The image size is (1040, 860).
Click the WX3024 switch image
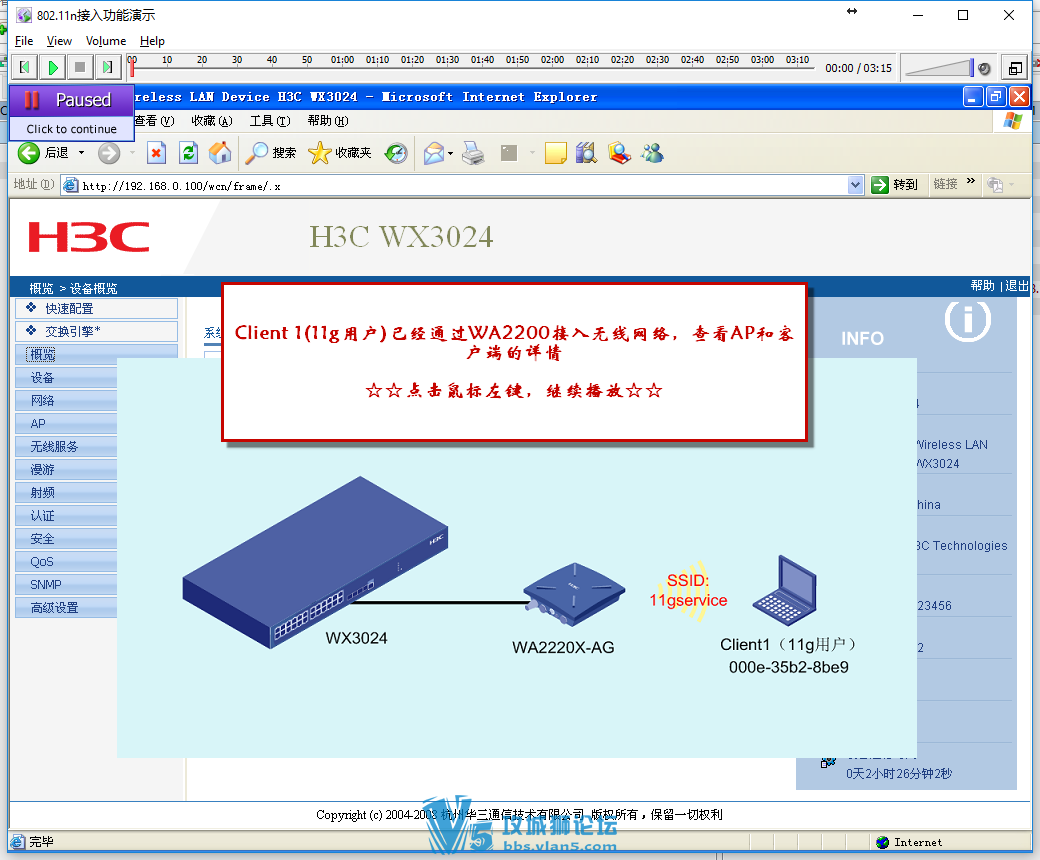[316, 562]
